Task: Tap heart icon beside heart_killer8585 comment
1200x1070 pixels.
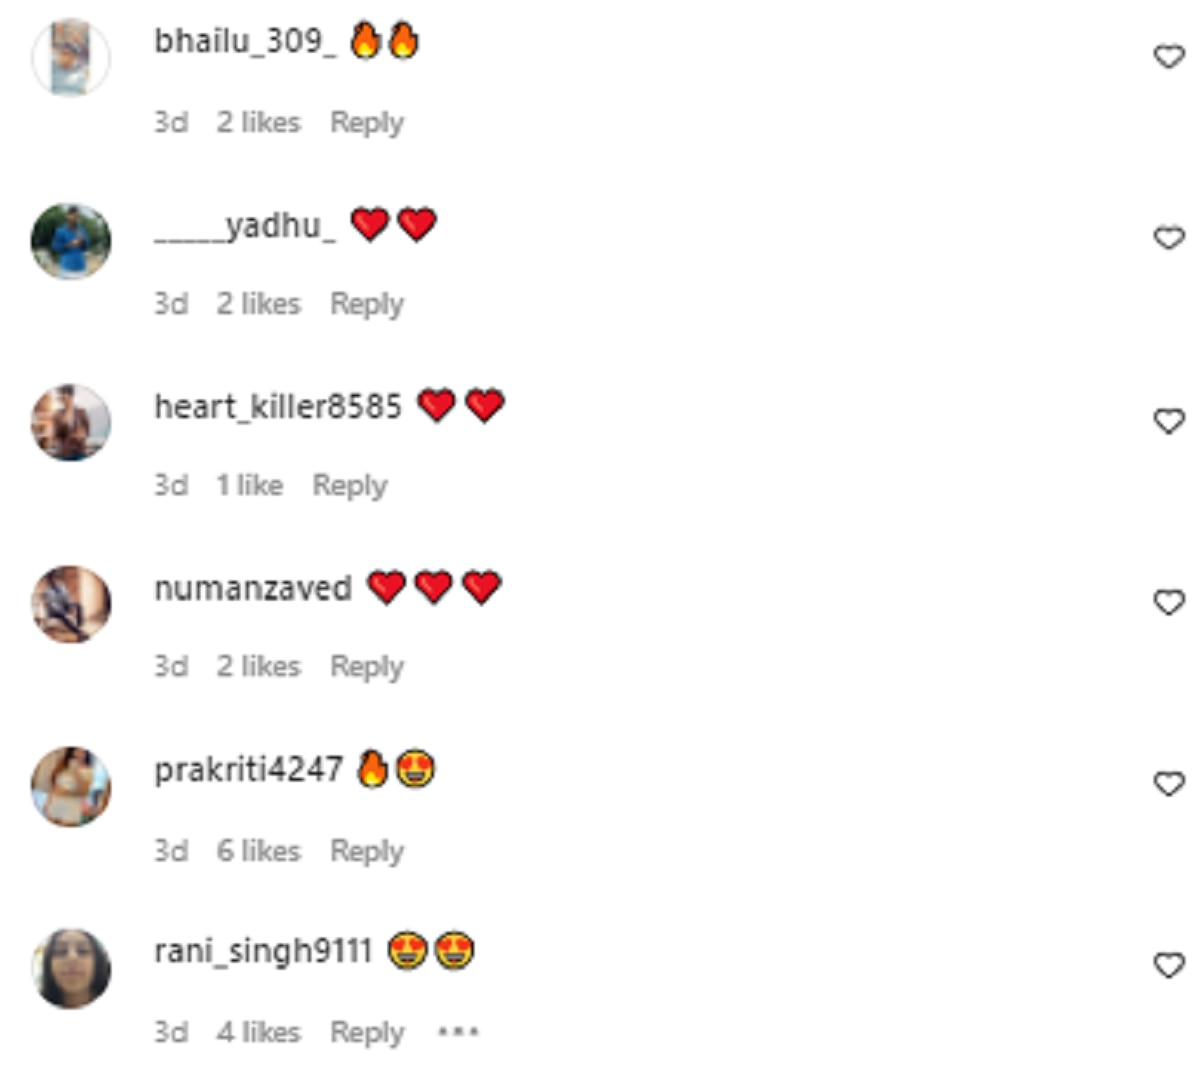Action: [1169, 421]
